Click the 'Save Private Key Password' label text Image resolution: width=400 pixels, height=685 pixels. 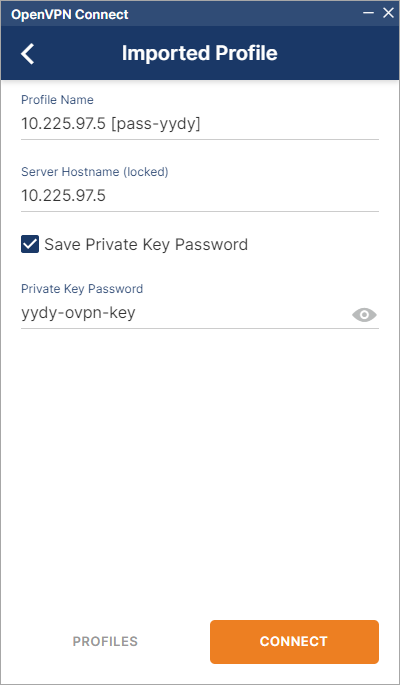coord(146,244)
